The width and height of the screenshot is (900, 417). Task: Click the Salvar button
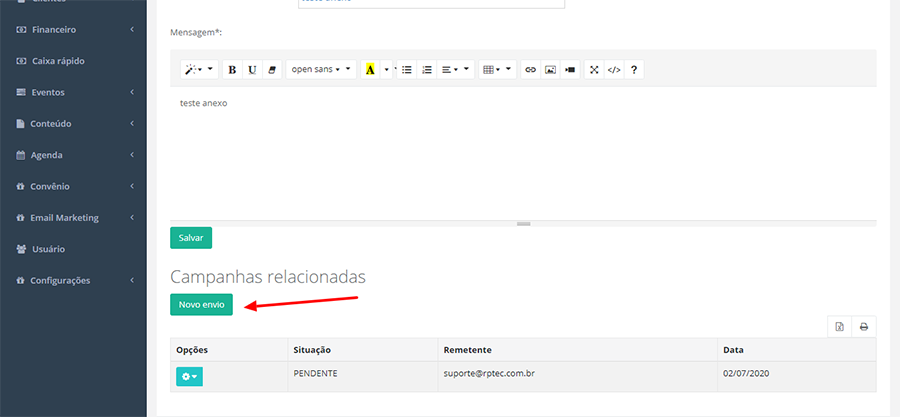pyautogui.click(x=191, y=238)
